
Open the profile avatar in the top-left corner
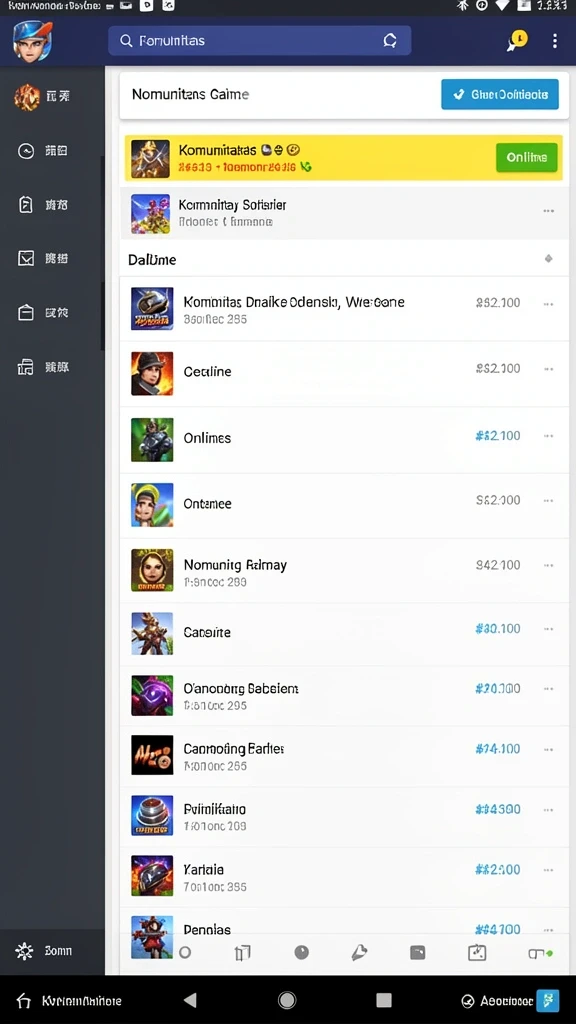coord(33,40)
